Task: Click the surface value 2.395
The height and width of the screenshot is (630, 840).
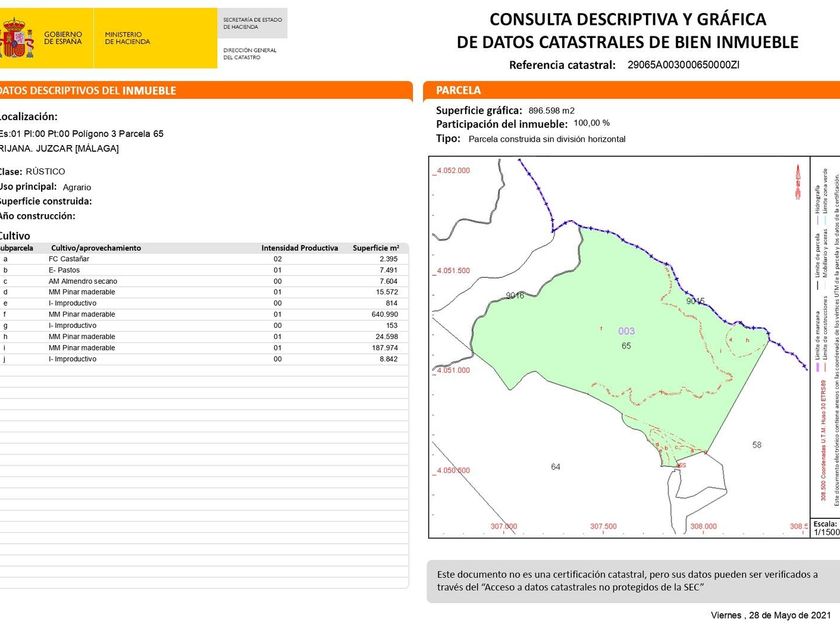Action: (388, 259)
